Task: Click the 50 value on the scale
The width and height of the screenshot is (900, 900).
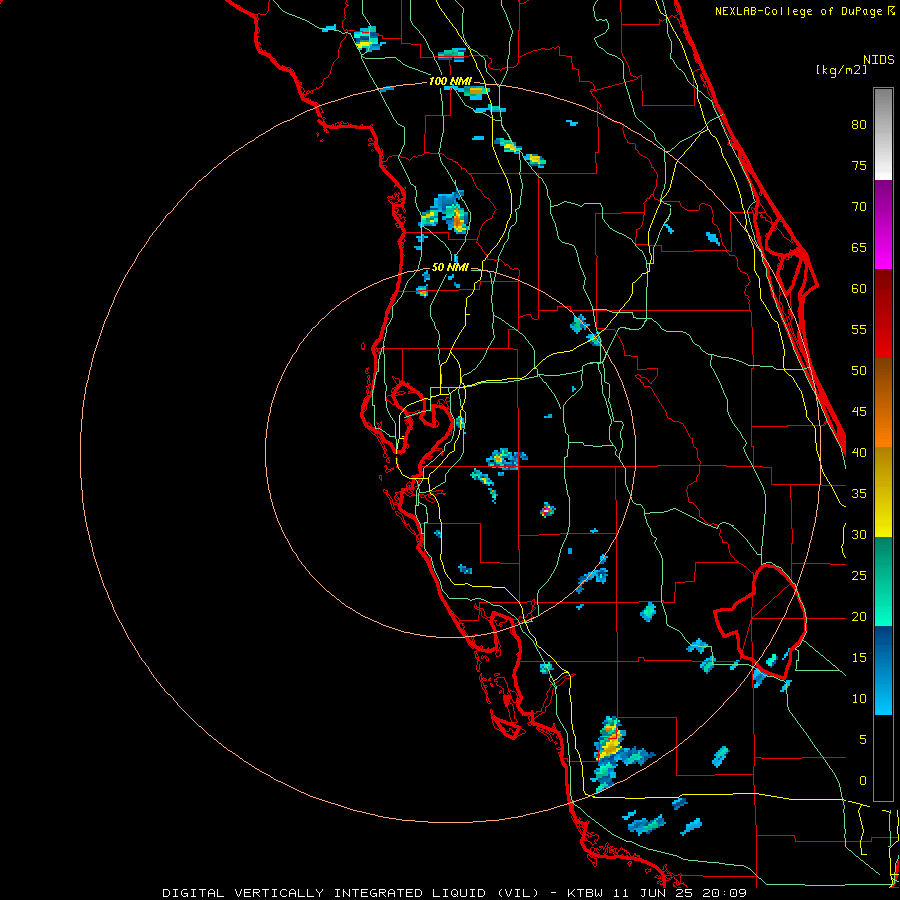Action: point(859,371)
